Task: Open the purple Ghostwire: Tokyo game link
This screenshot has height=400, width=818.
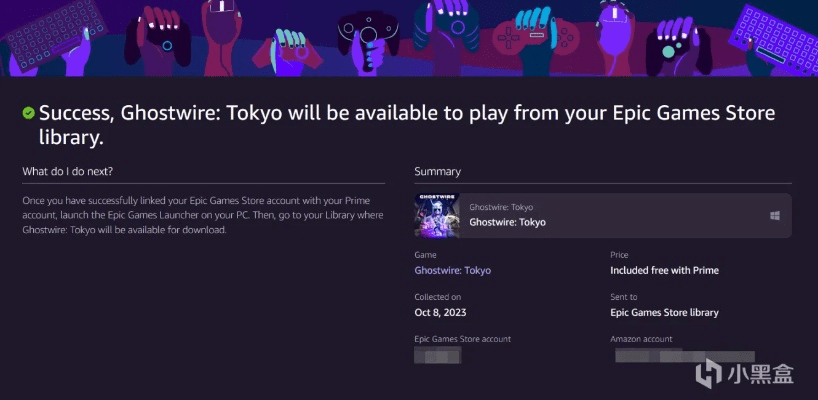Action: coord(452,270)
